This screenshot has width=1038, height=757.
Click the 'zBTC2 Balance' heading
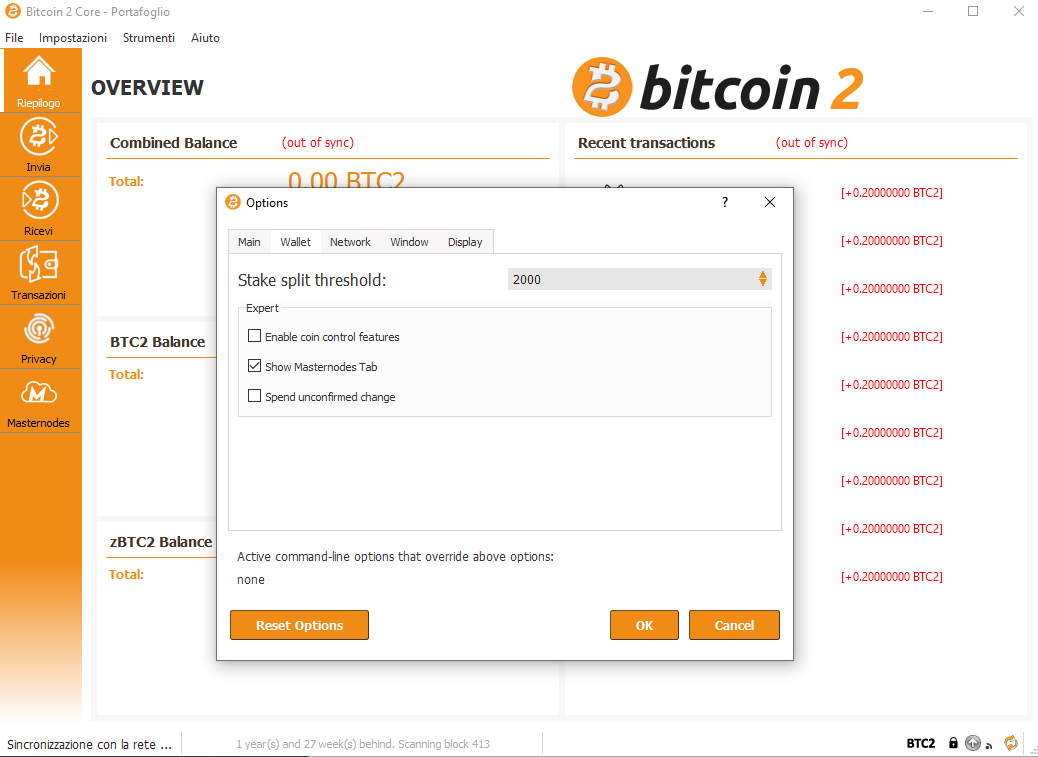(161, 542)
